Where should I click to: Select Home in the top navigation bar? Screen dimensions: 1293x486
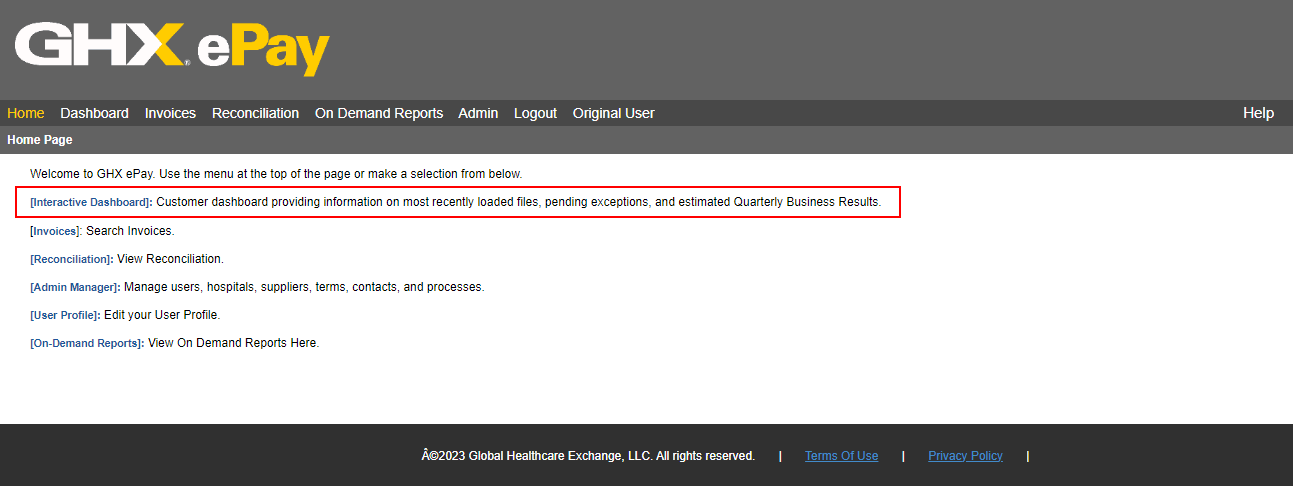click(x=26, y=113)
